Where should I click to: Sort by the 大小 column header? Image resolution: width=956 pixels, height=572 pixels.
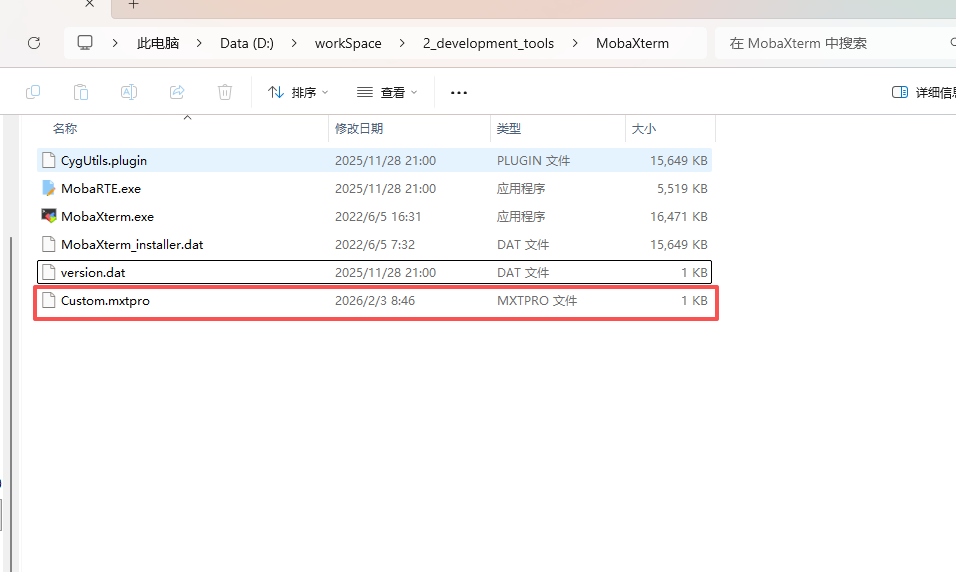click(643, 128)
